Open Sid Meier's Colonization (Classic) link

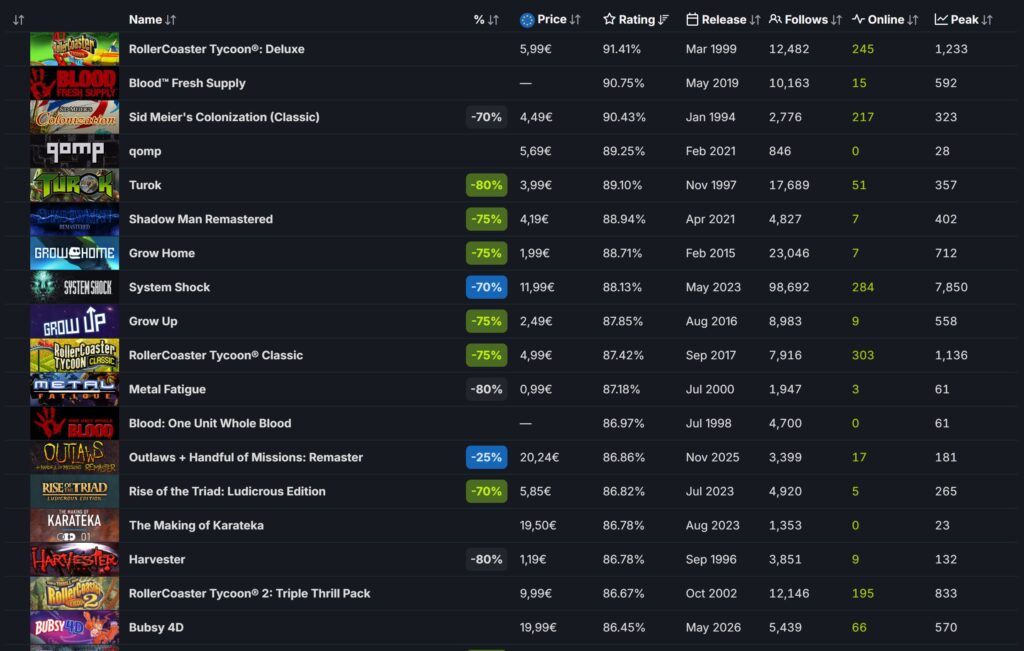pos(224,117)
